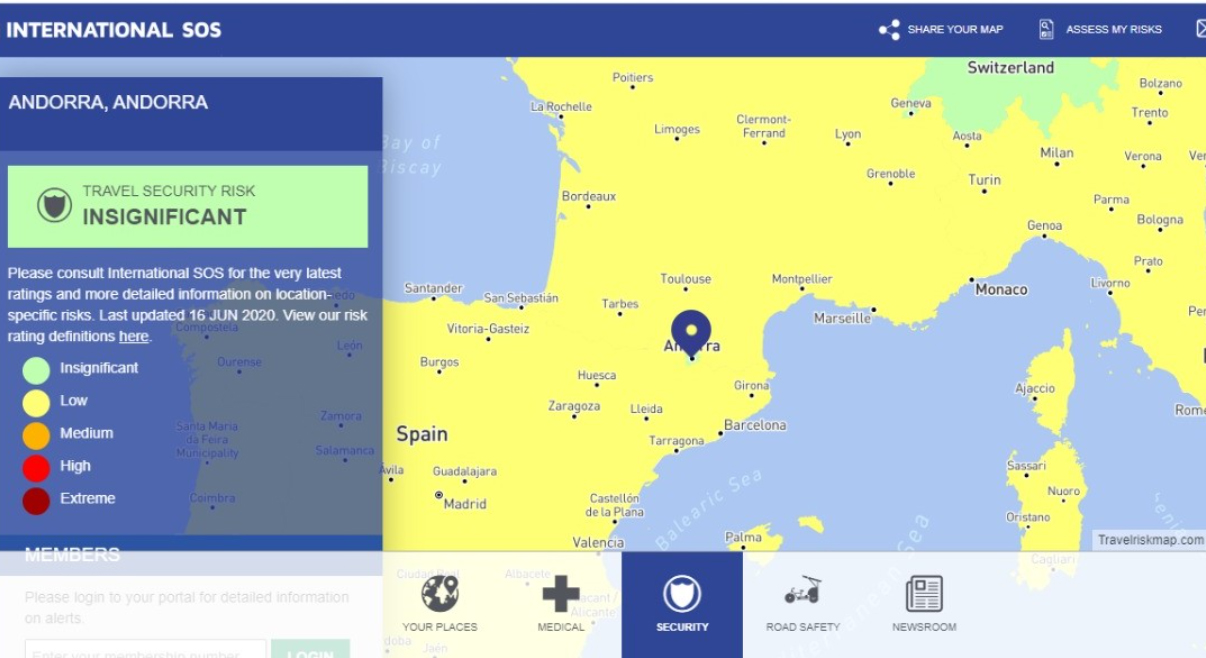Click Montpellier on the map

click(x=802, y=279)
